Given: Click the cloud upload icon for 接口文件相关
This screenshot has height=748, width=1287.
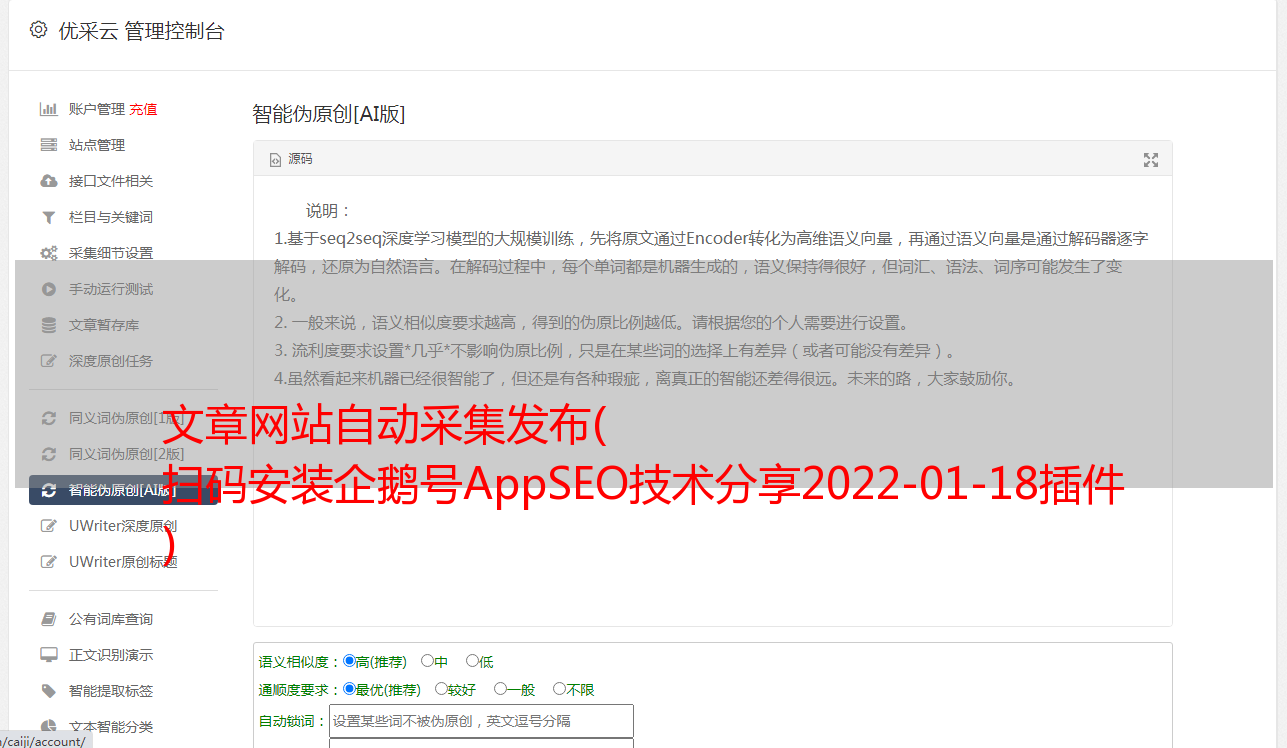Looking at the screenshot, I should pyautogui.click(x=48, y=181).
